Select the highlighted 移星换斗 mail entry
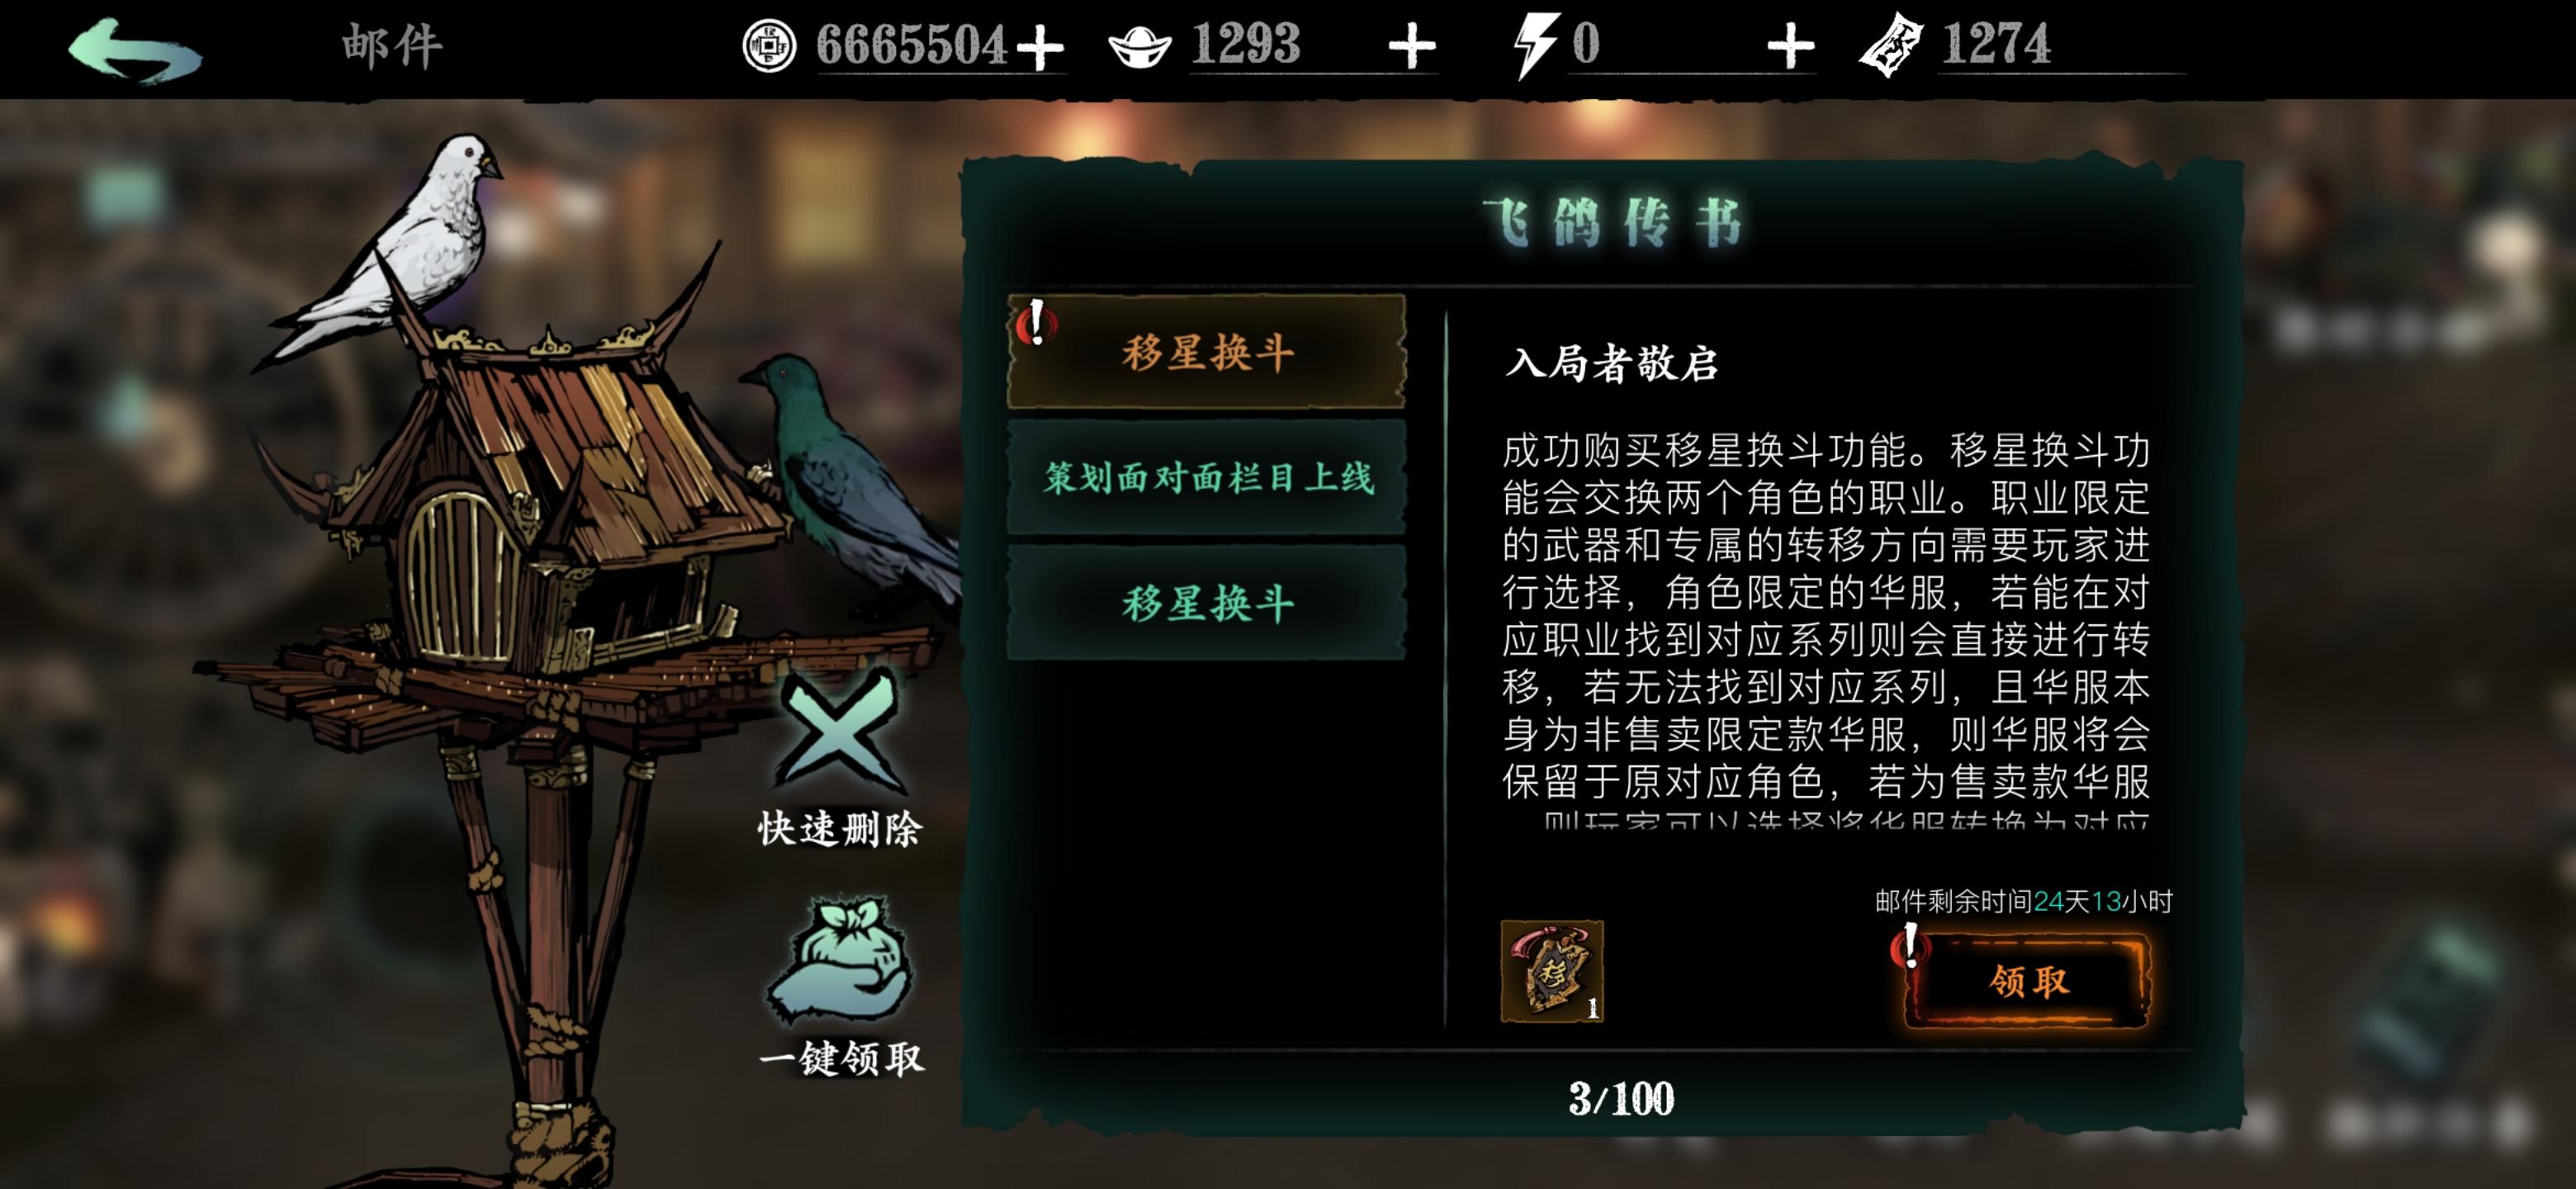This screenshot has height=1189, width=2576. click(x=1207, y=352)
